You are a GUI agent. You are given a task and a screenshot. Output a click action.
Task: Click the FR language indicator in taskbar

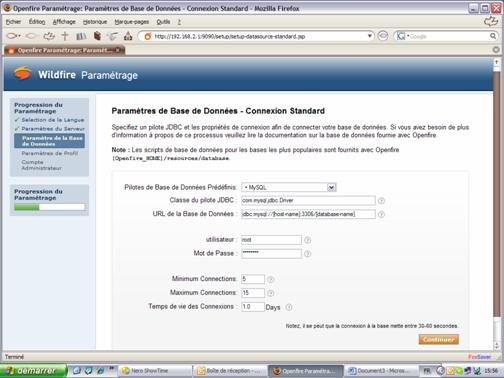[x=427, y=371]
